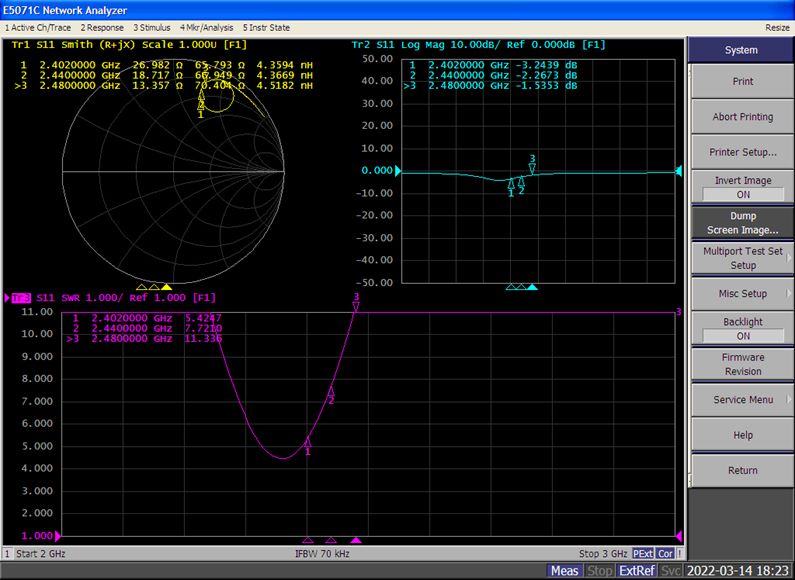Click the Abort Printing softkey
The width and height of the screenshot is (795, 580).
743,117
